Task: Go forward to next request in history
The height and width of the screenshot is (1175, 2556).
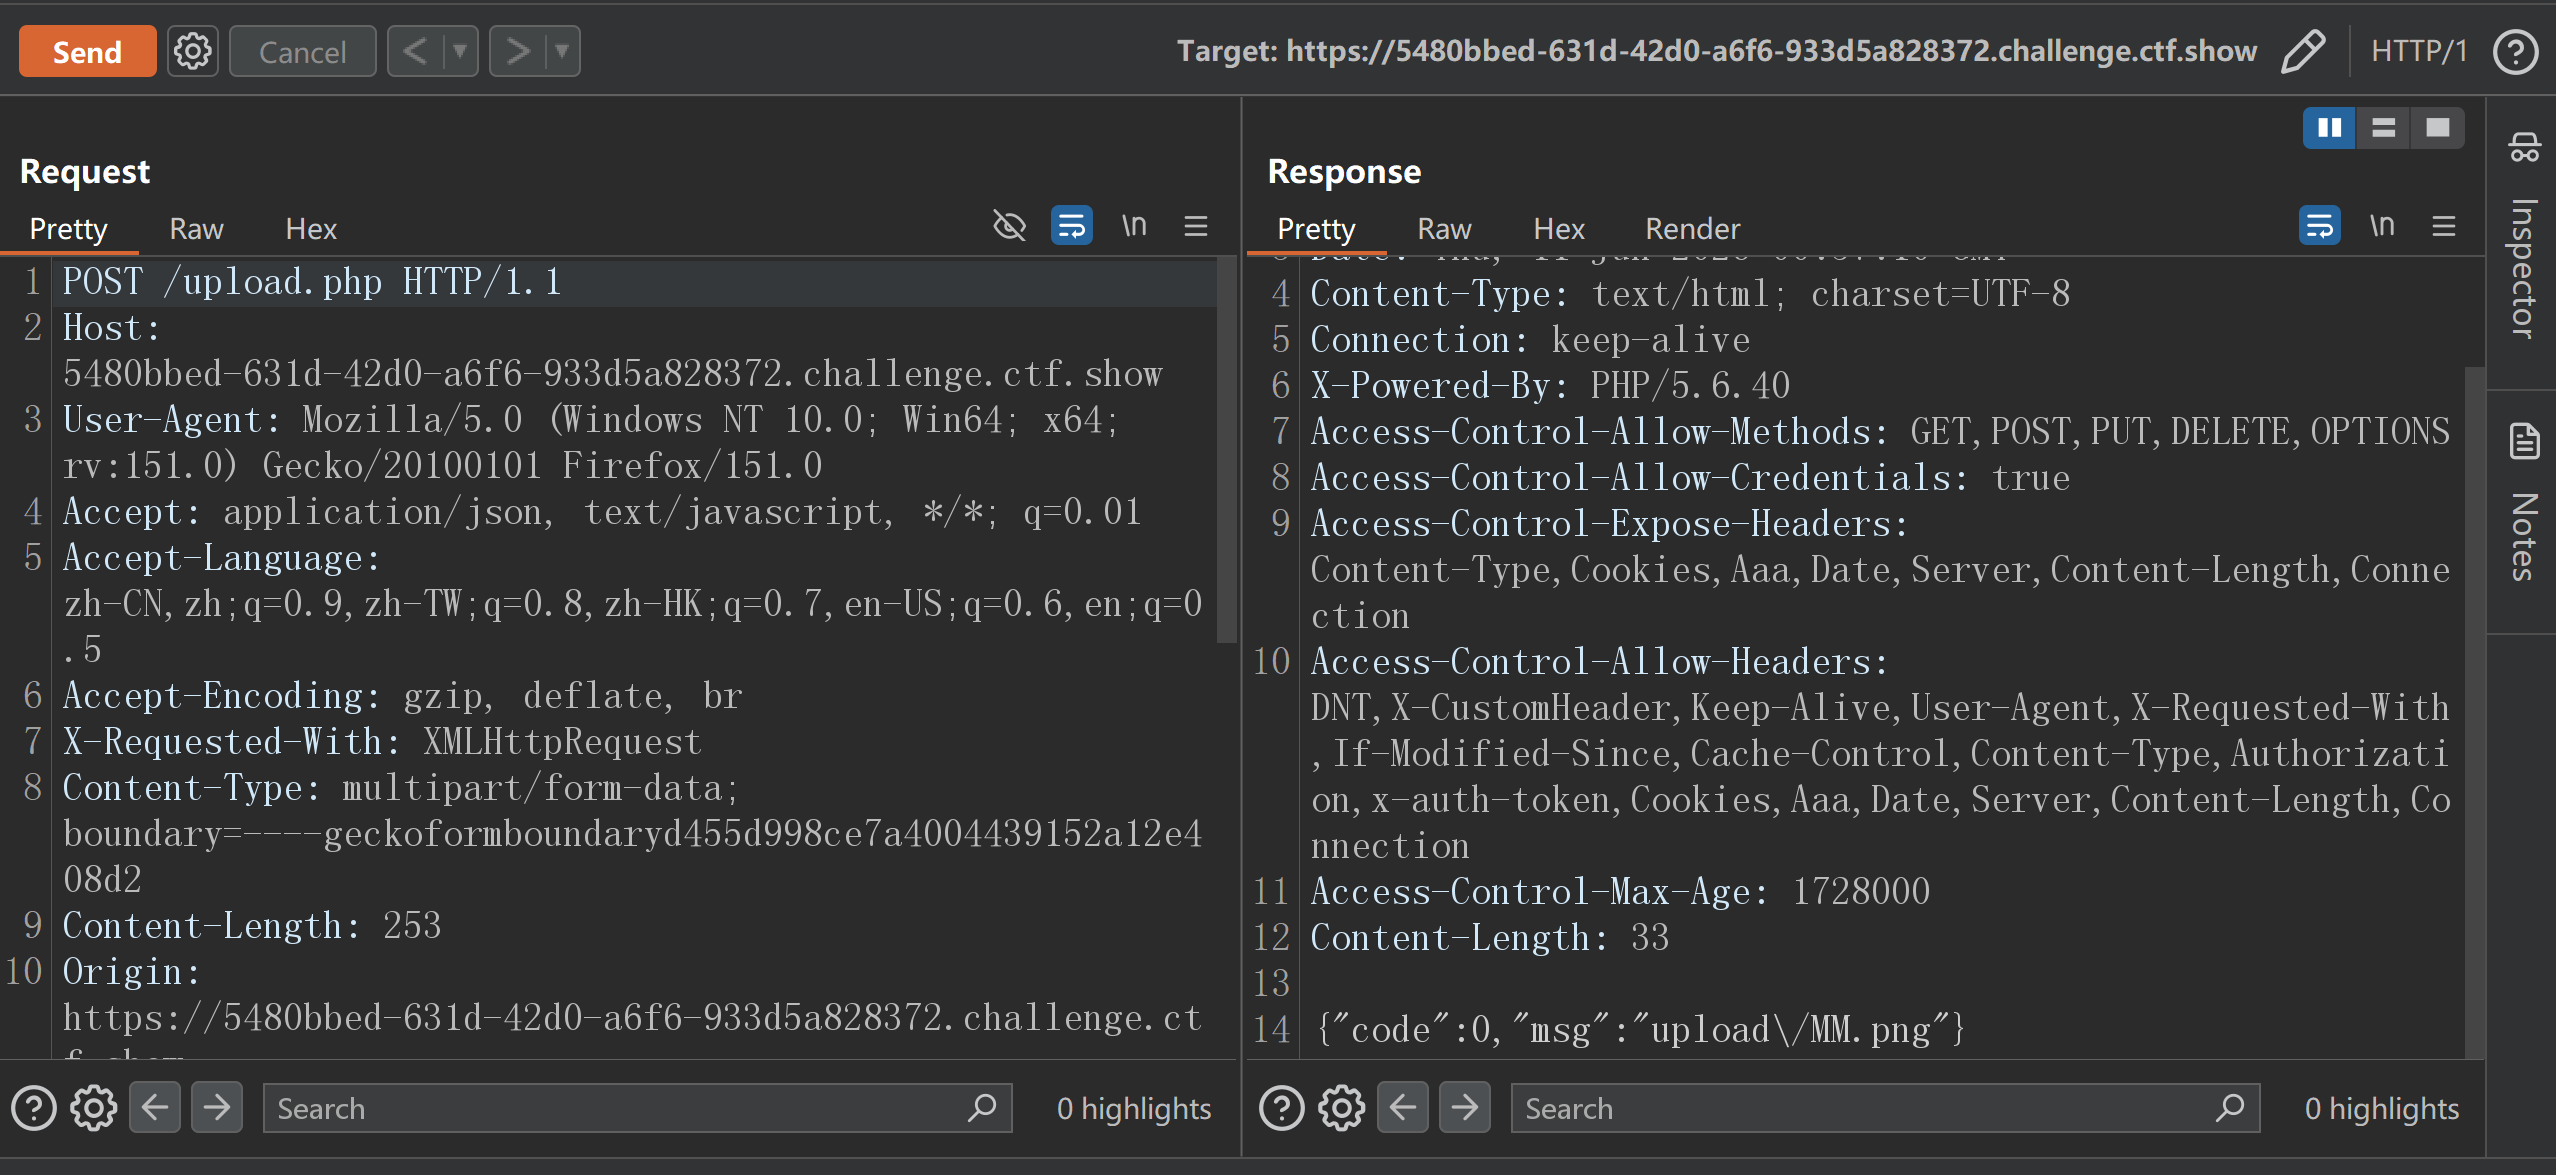Action: (x=517, y=51)
